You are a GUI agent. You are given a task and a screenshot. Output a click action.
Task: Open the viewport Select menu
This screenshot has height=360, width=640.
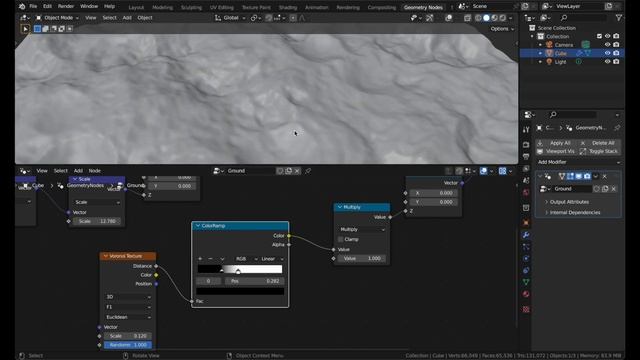pyautogui.click(x=109, y=18)
